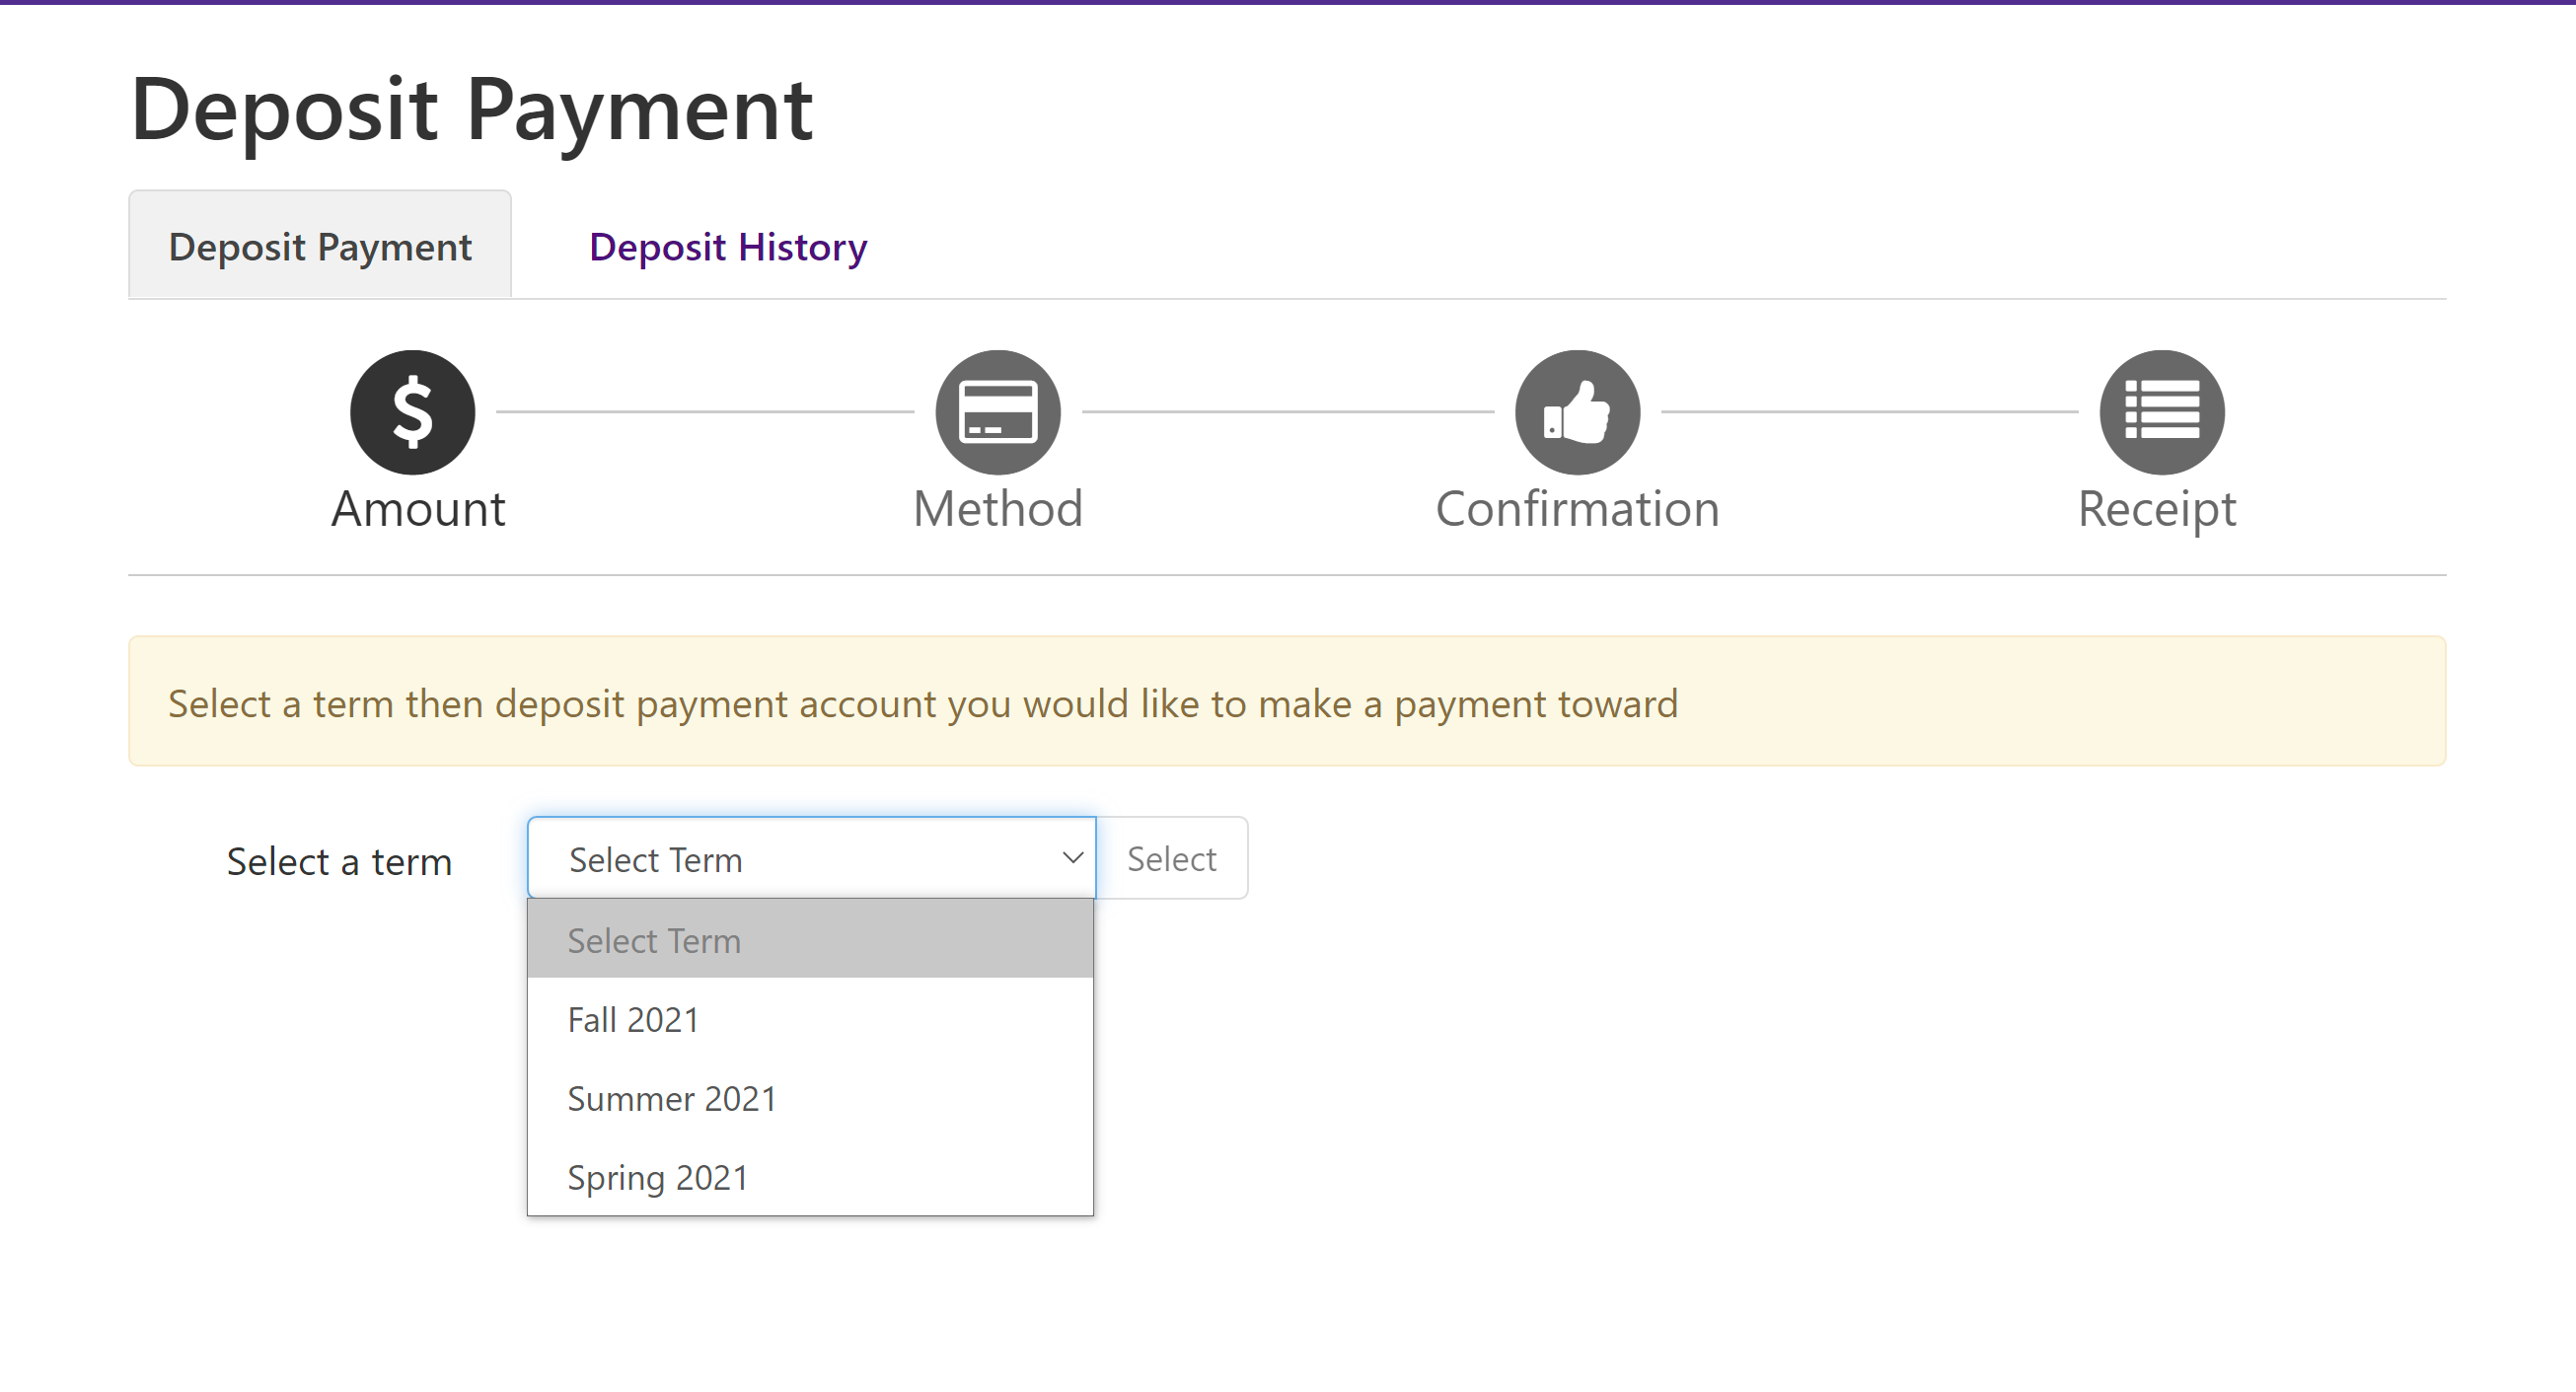Click the Confirmation step label
The width and height of the screenshot is (2576, 1392).
pos(1577,509)
